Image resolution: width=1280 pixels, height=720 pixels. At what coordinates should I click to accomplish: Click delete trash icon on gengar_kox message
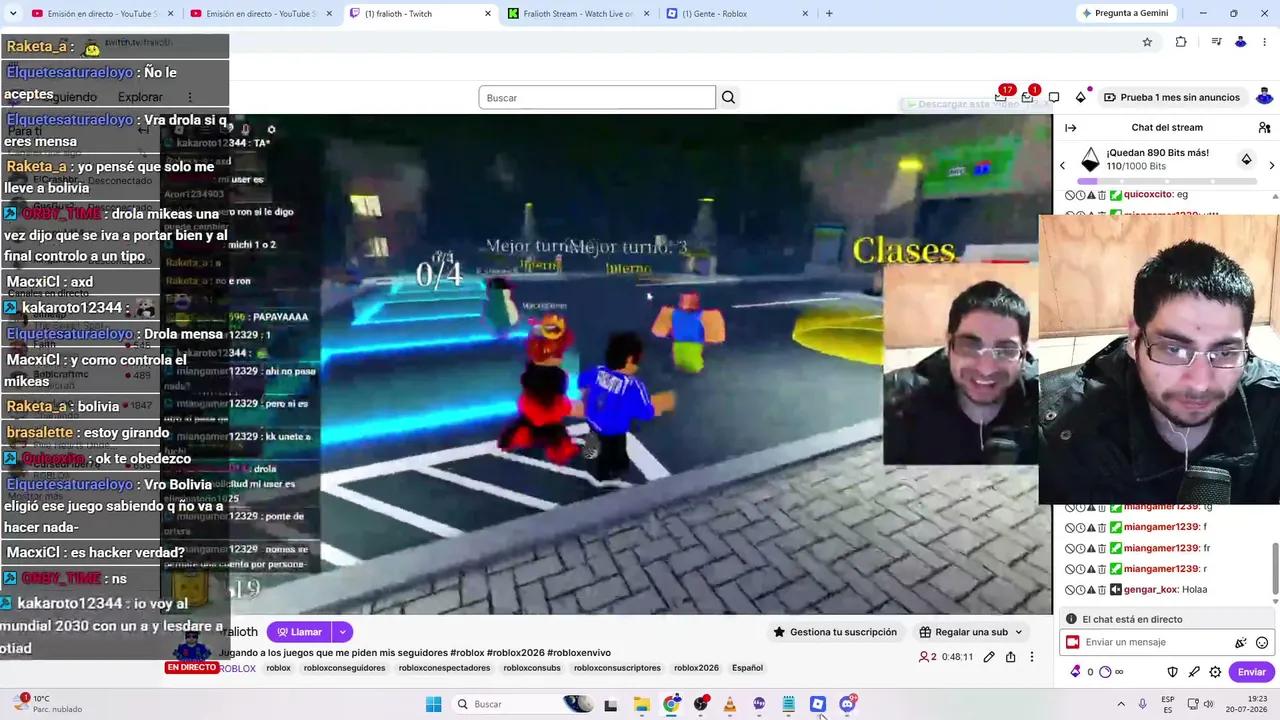click(x=1102, y=590)
